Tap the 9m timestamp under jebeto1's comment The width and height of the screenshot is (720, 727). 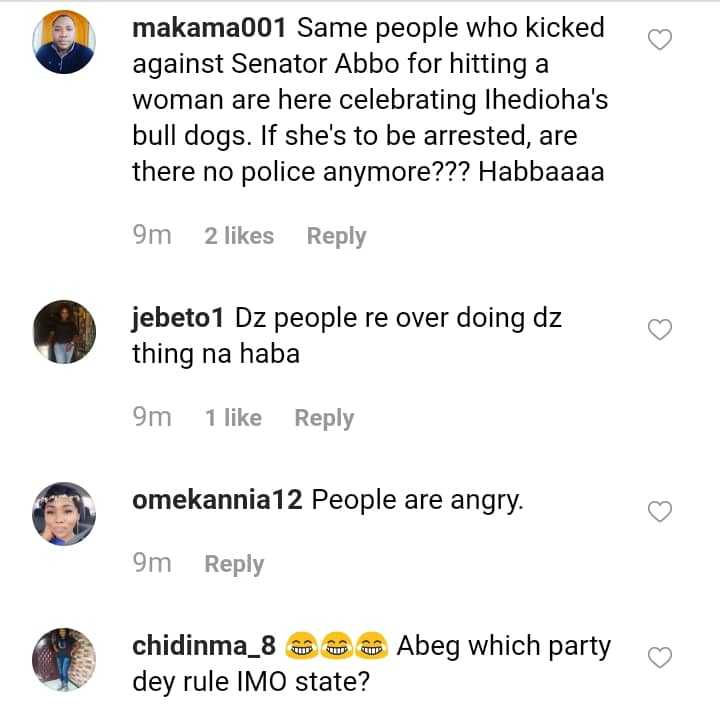[x=152, y=418]
